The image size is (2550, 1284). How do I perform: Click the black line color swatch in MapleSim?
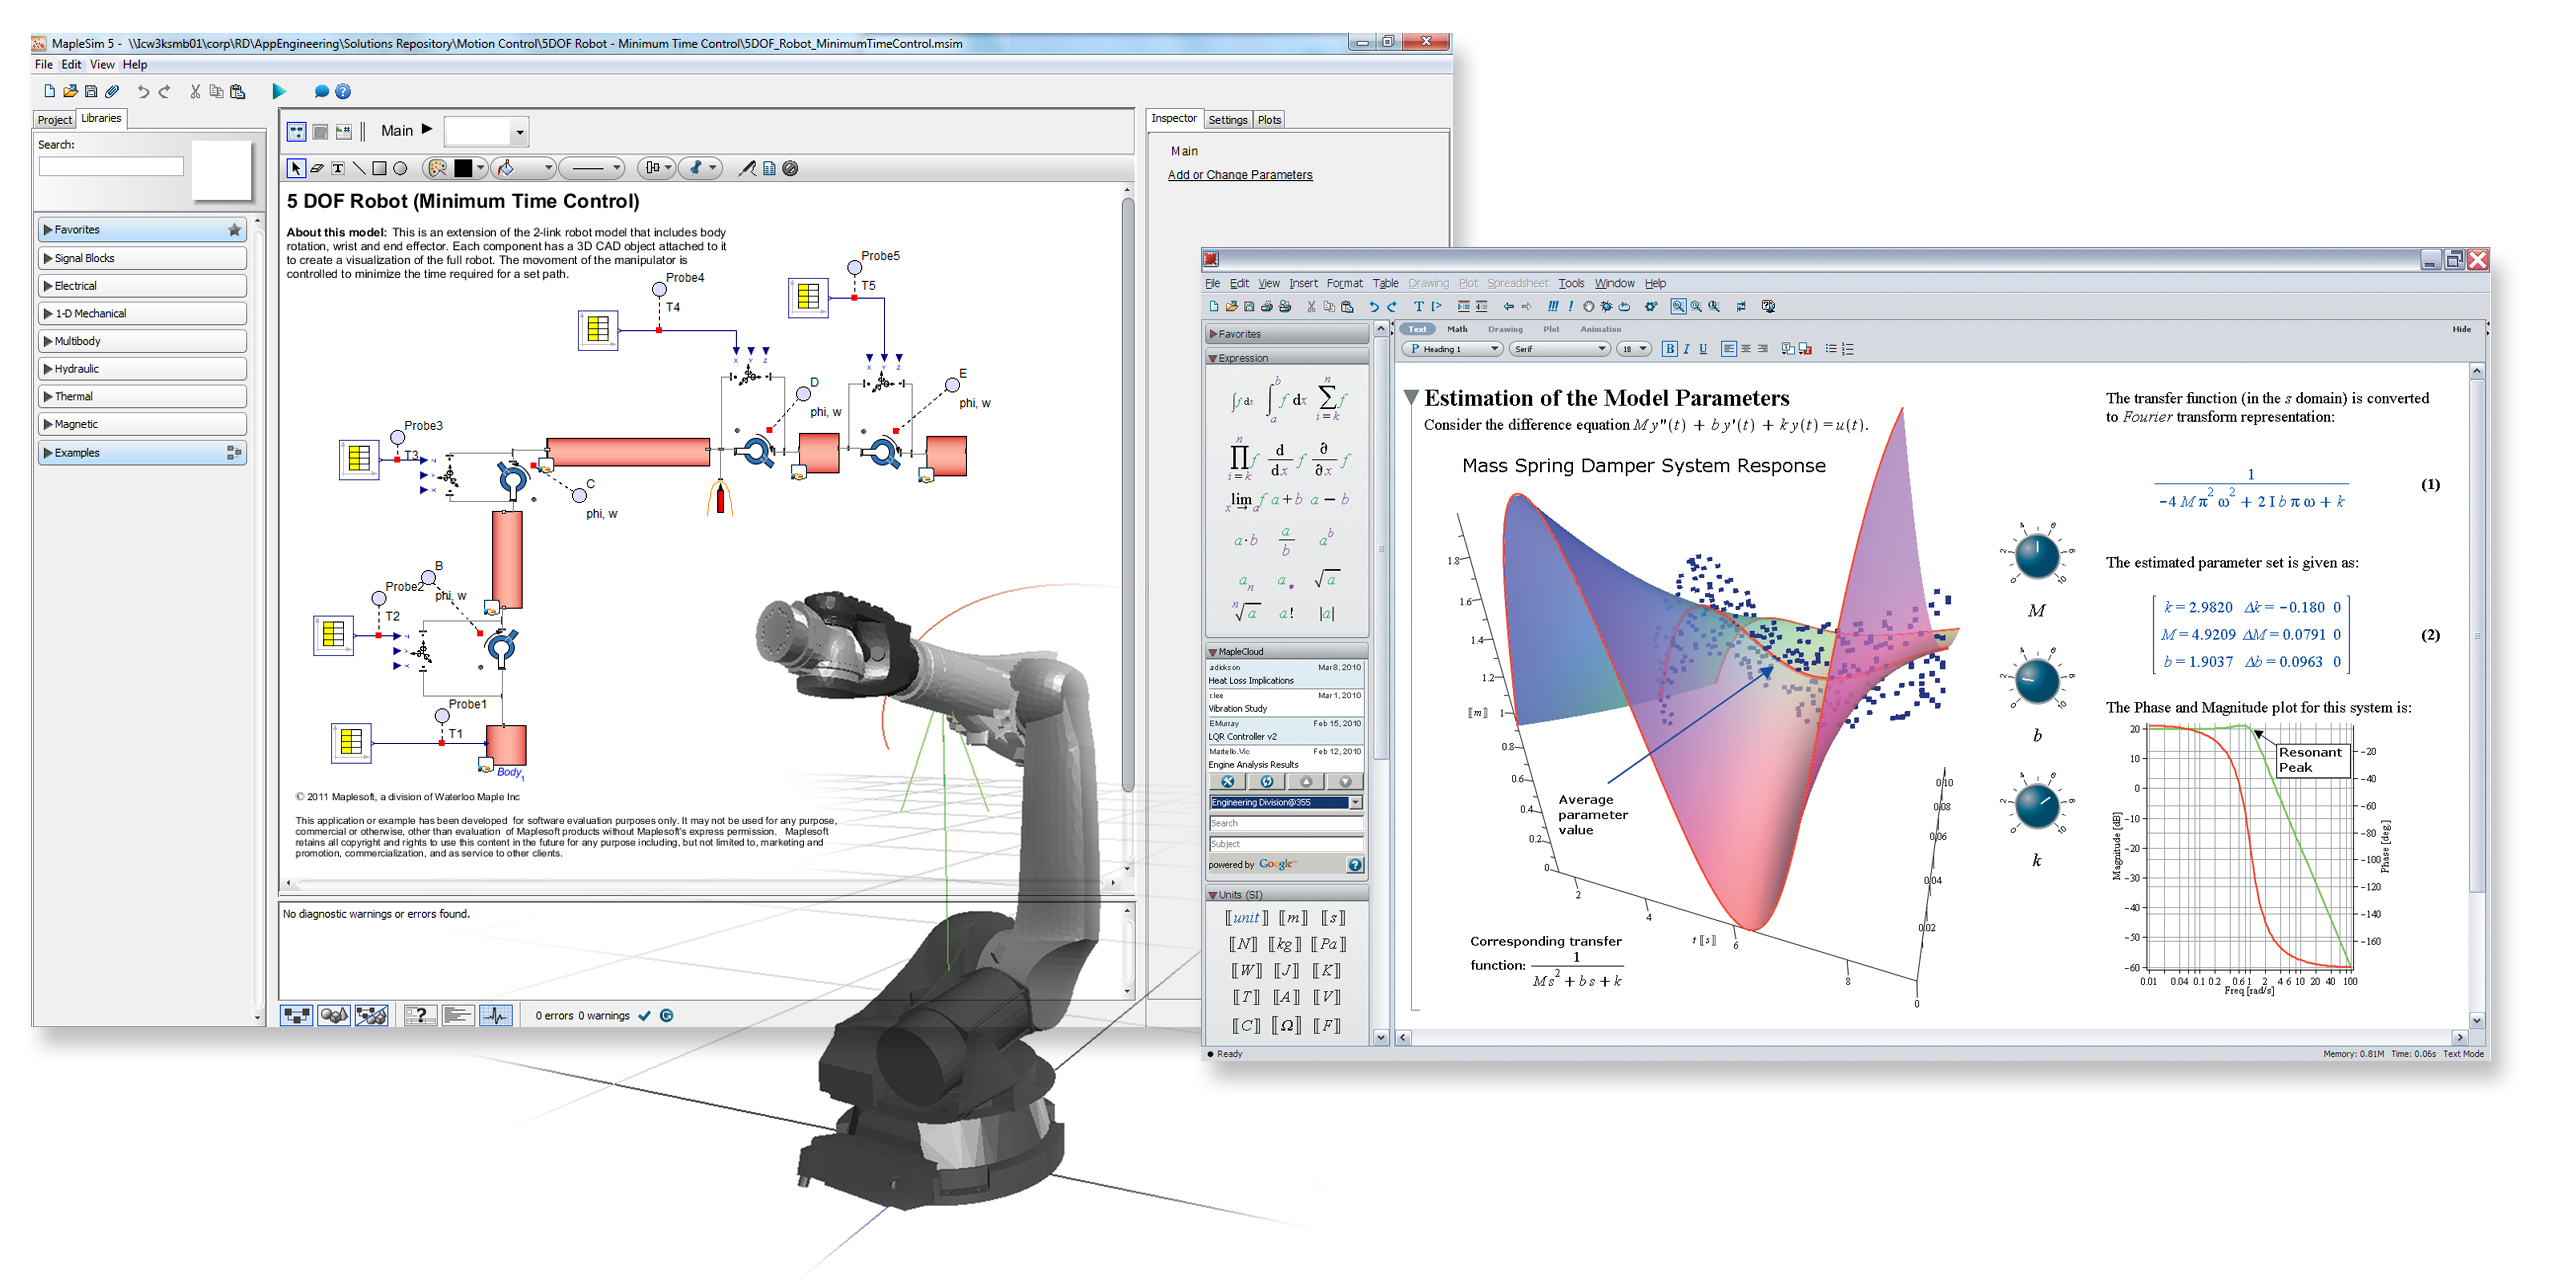463,168
